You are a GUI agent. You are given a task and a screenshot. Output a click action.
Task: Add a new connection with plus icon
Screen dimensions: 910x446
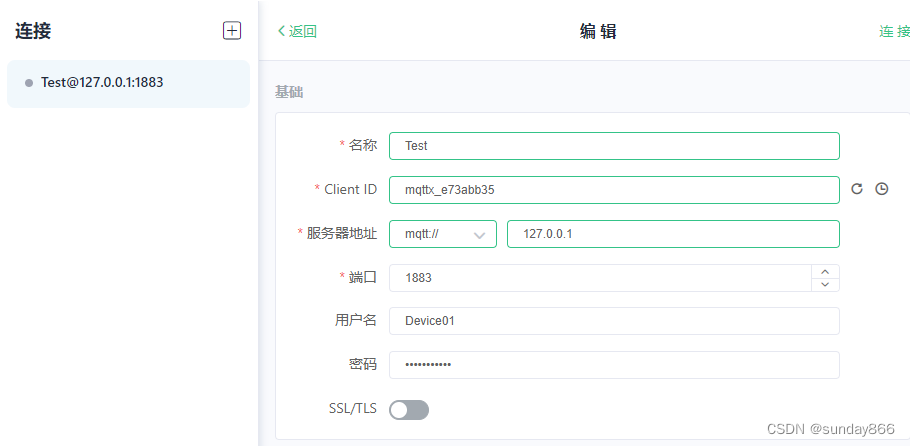[x=232, y=31]
